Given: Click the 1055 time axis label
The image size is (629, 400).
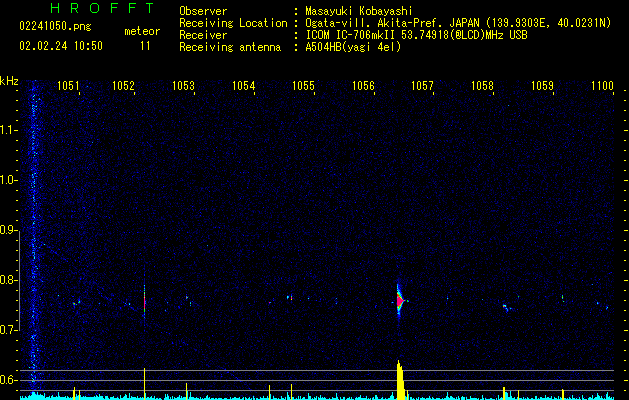Looking at the screenshot, I should pyautogui.click(x=303, y=86).
